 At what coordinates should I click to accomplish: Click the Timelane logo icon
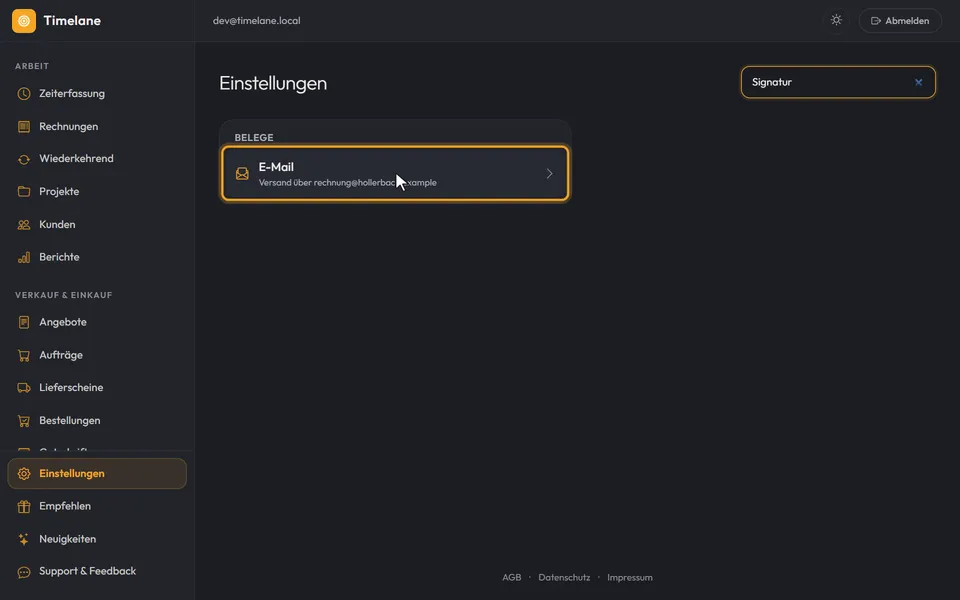(24, 21)
